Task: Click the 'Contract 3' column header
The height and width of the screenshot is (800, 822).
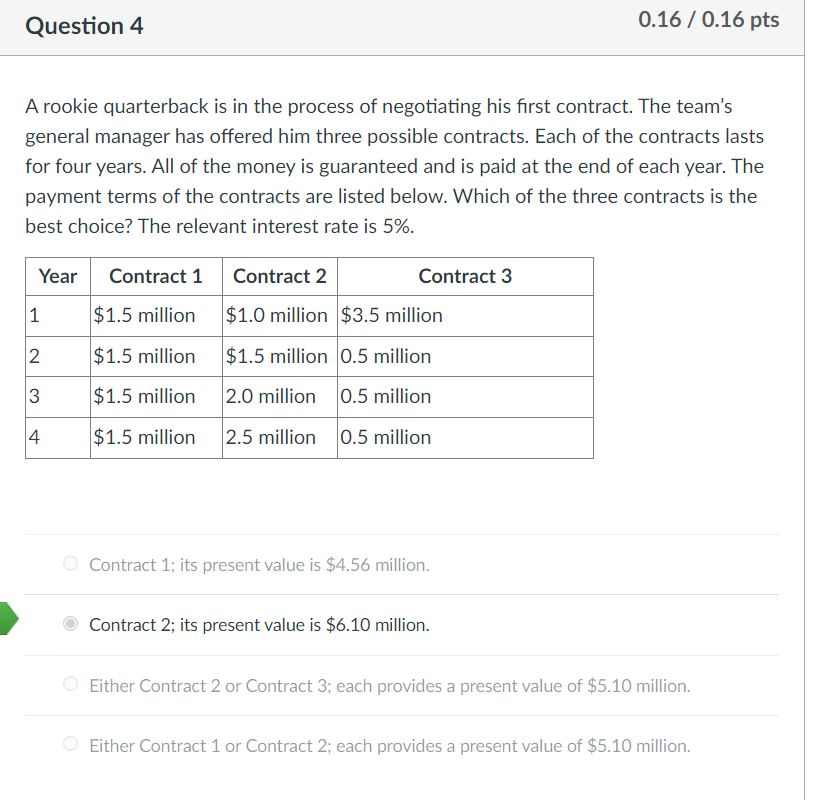Action: click(x=465, y=276)
